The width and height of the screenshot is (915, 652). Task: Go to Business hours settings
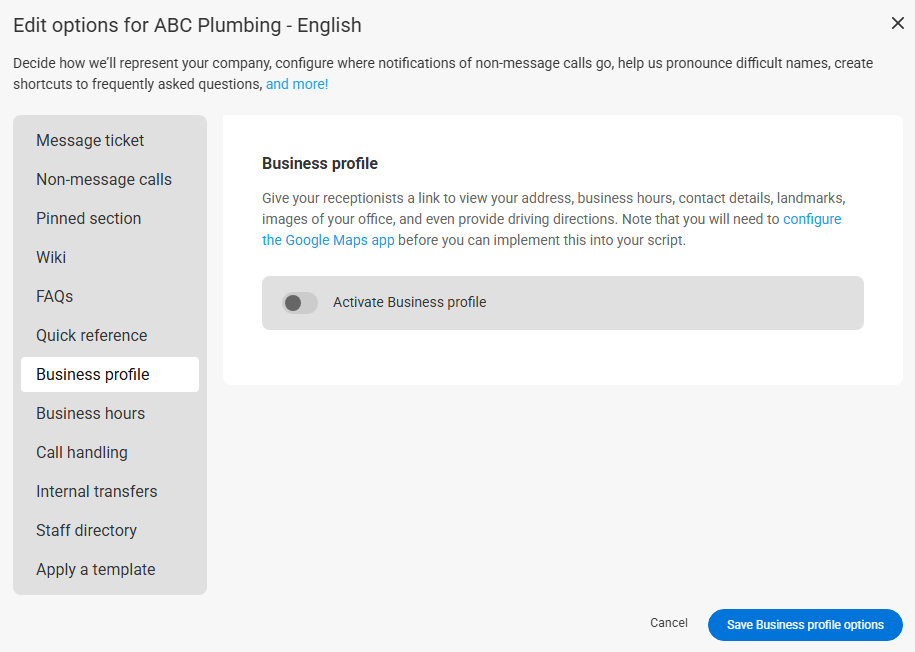(90, 414)
